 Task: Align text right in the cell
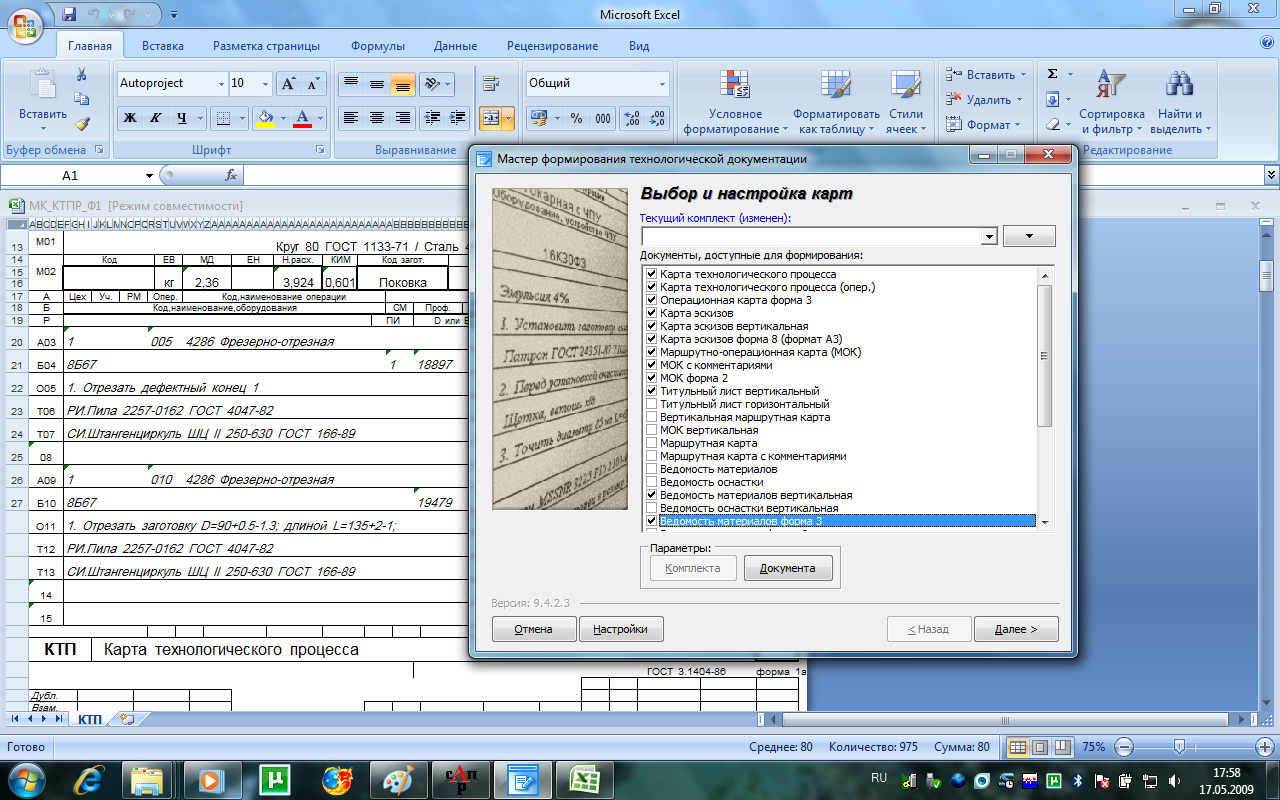tap(403, 118)
